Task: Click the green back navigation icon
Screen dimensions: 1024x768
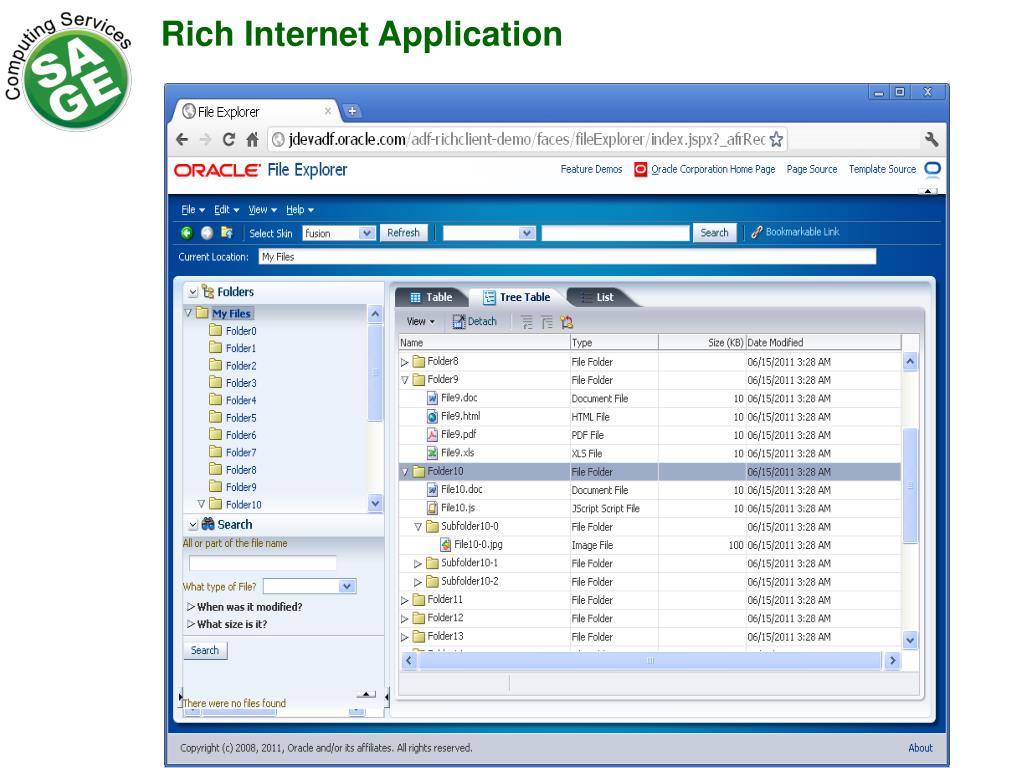Action: tap(187, 232)
